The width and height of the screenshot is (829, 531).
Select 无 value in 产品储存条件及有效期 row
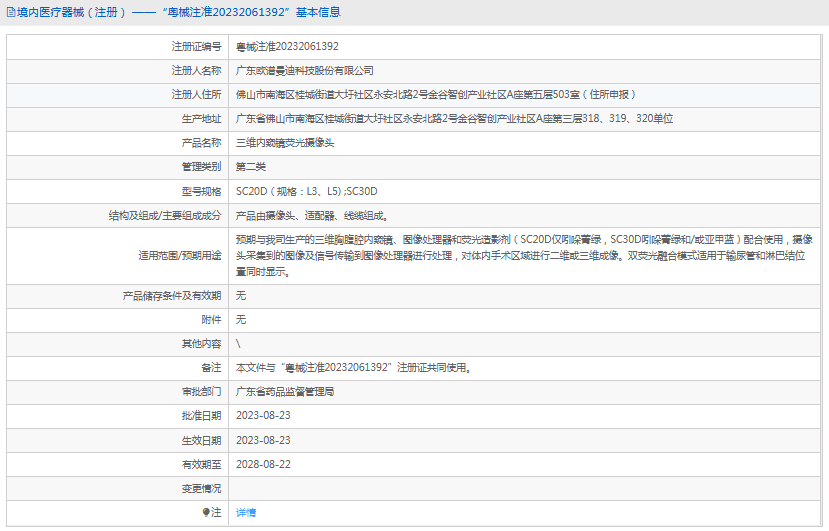point(241,296)
